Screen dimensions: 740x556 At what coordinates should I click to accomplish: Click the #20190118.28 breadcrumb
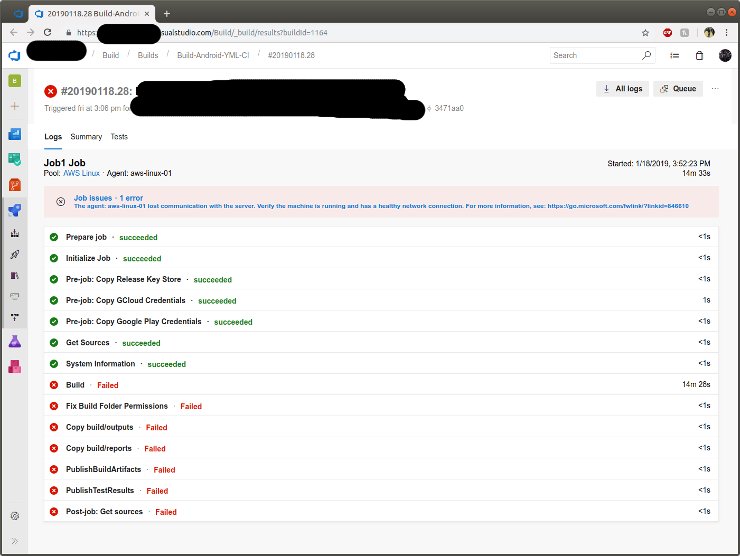(291, 55)
